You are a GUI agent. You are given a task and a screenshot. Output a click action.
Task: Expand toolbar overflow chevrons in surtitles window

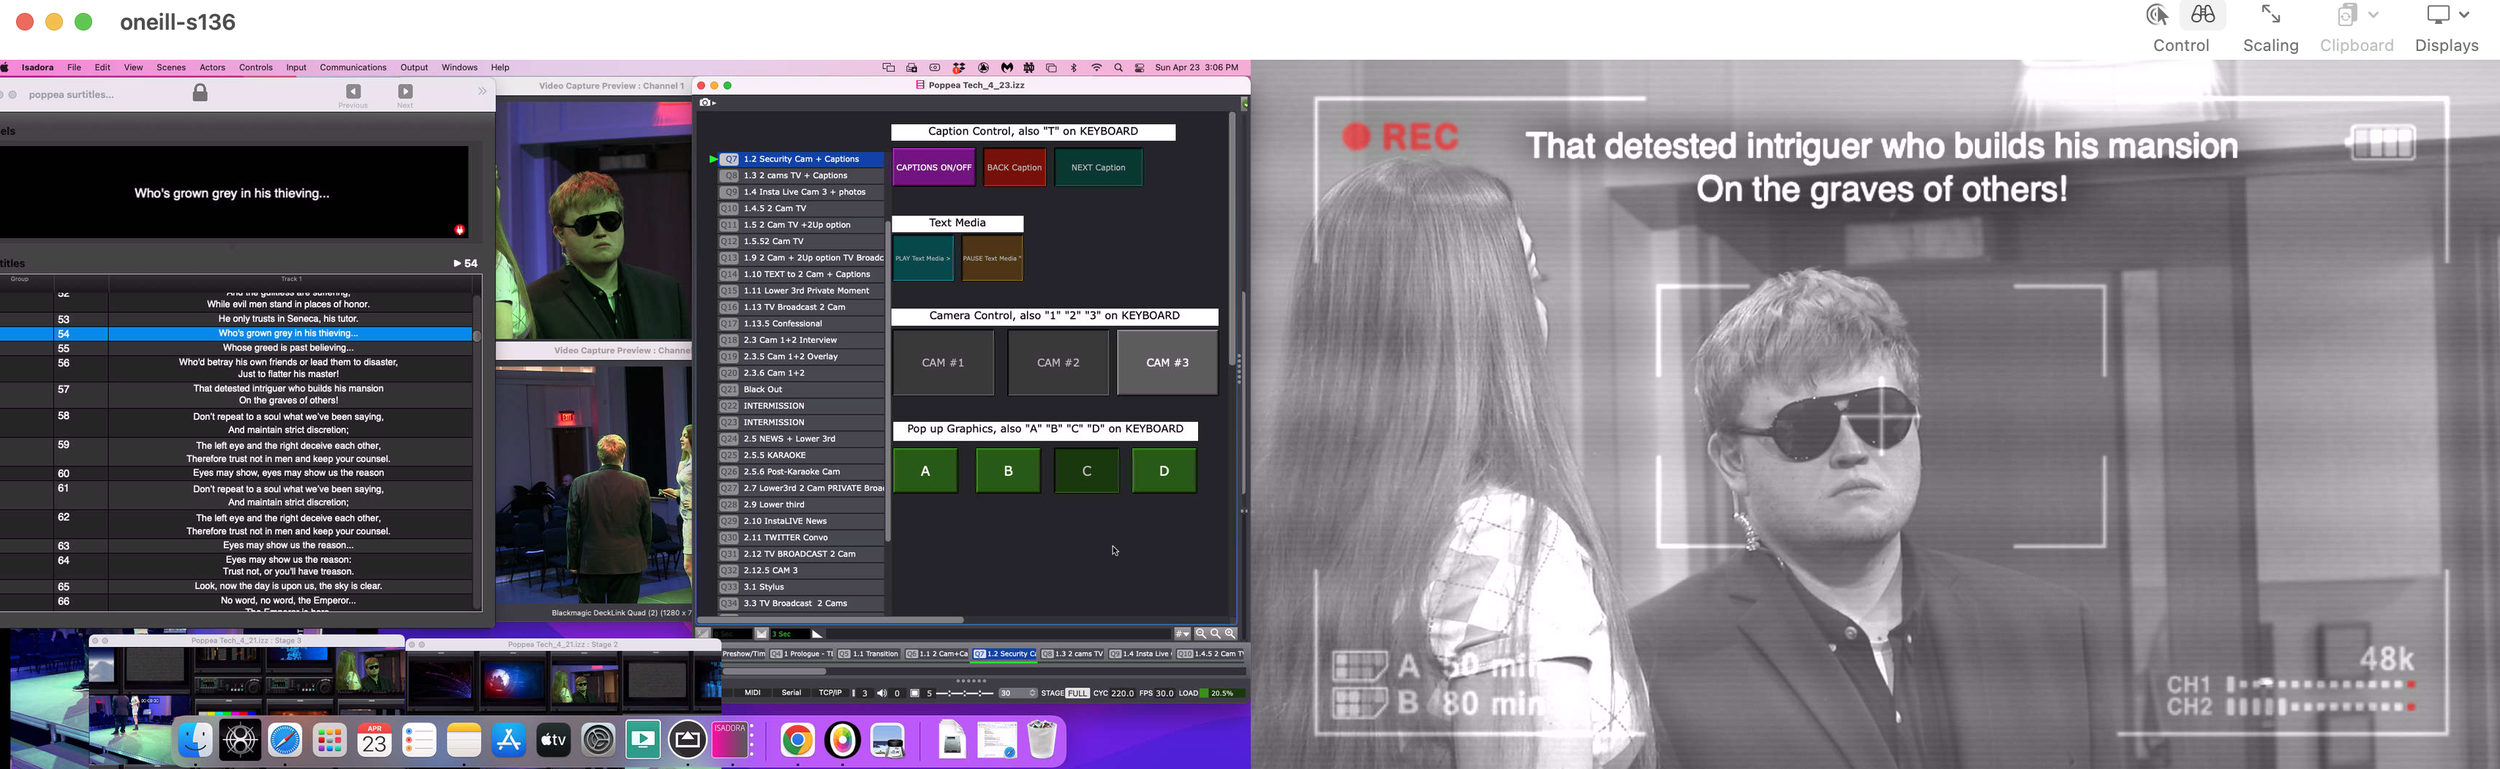(482, 92)
